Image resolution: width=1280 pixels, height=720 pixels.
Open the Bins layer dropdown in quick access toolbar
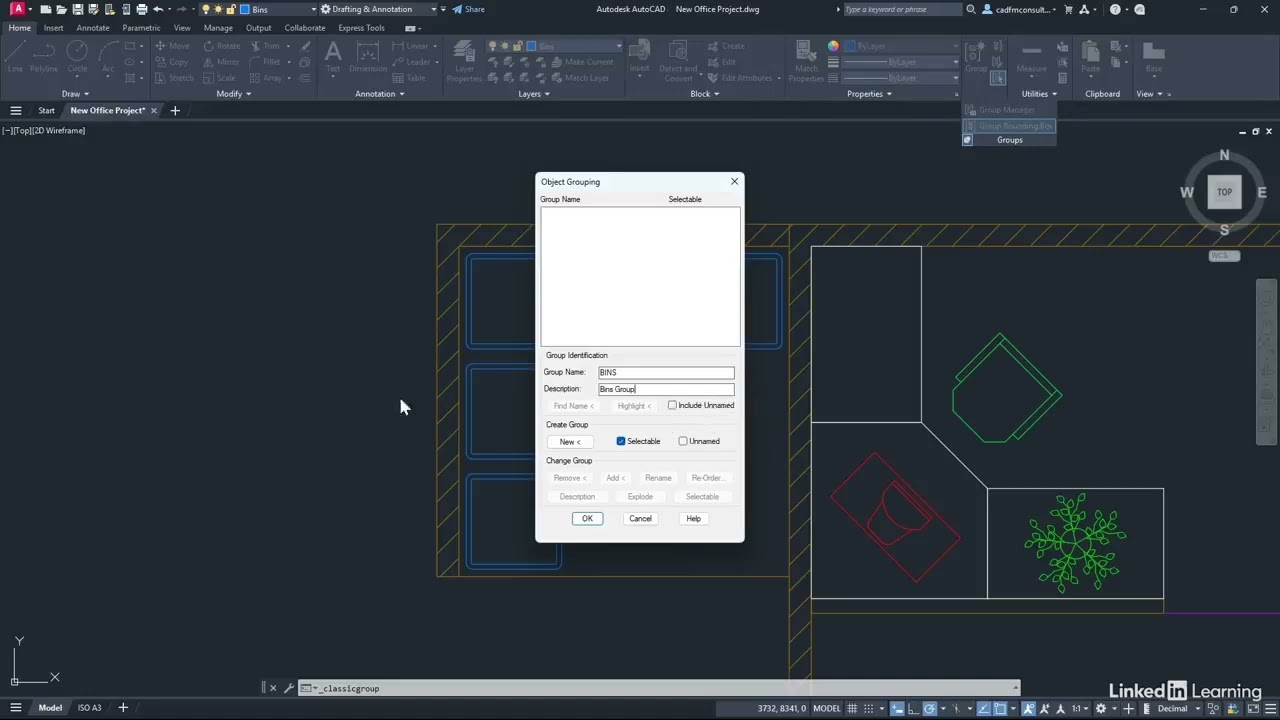point(313,9)
